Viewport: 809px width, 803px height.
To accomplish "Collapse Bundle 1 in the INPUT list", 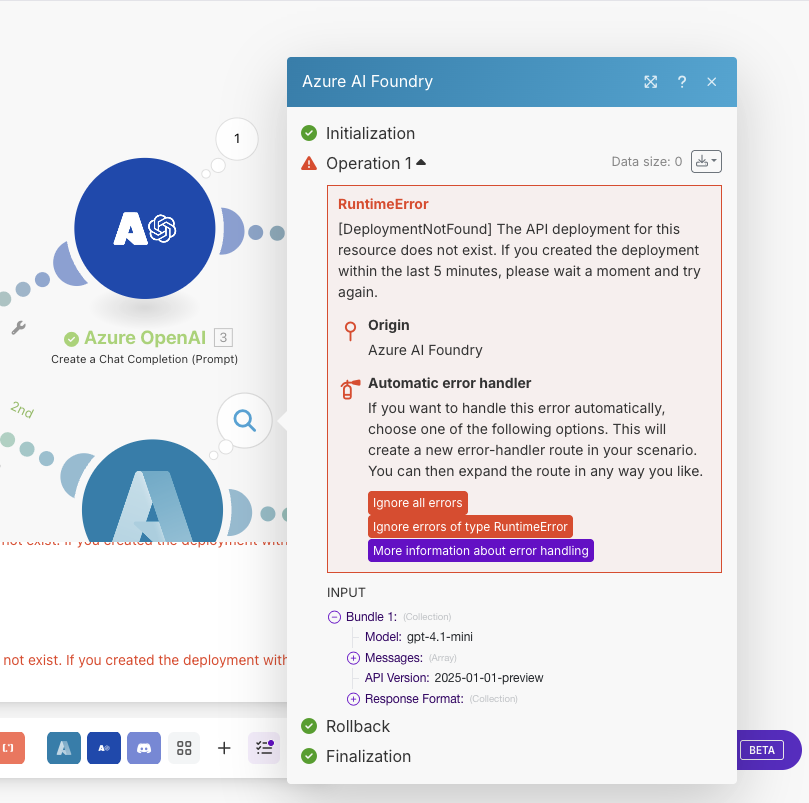I will tap(334, 617).
